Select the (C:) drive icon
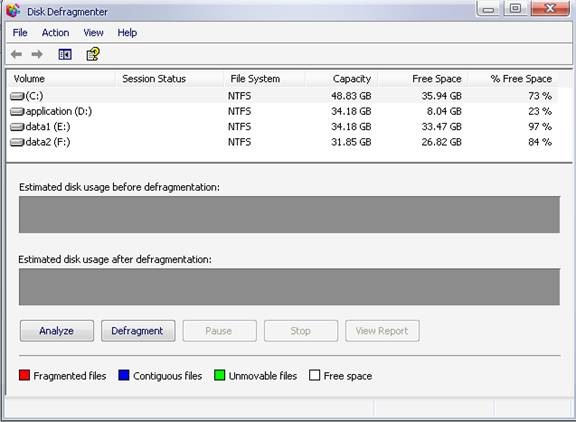 click(x=17, y=96)
